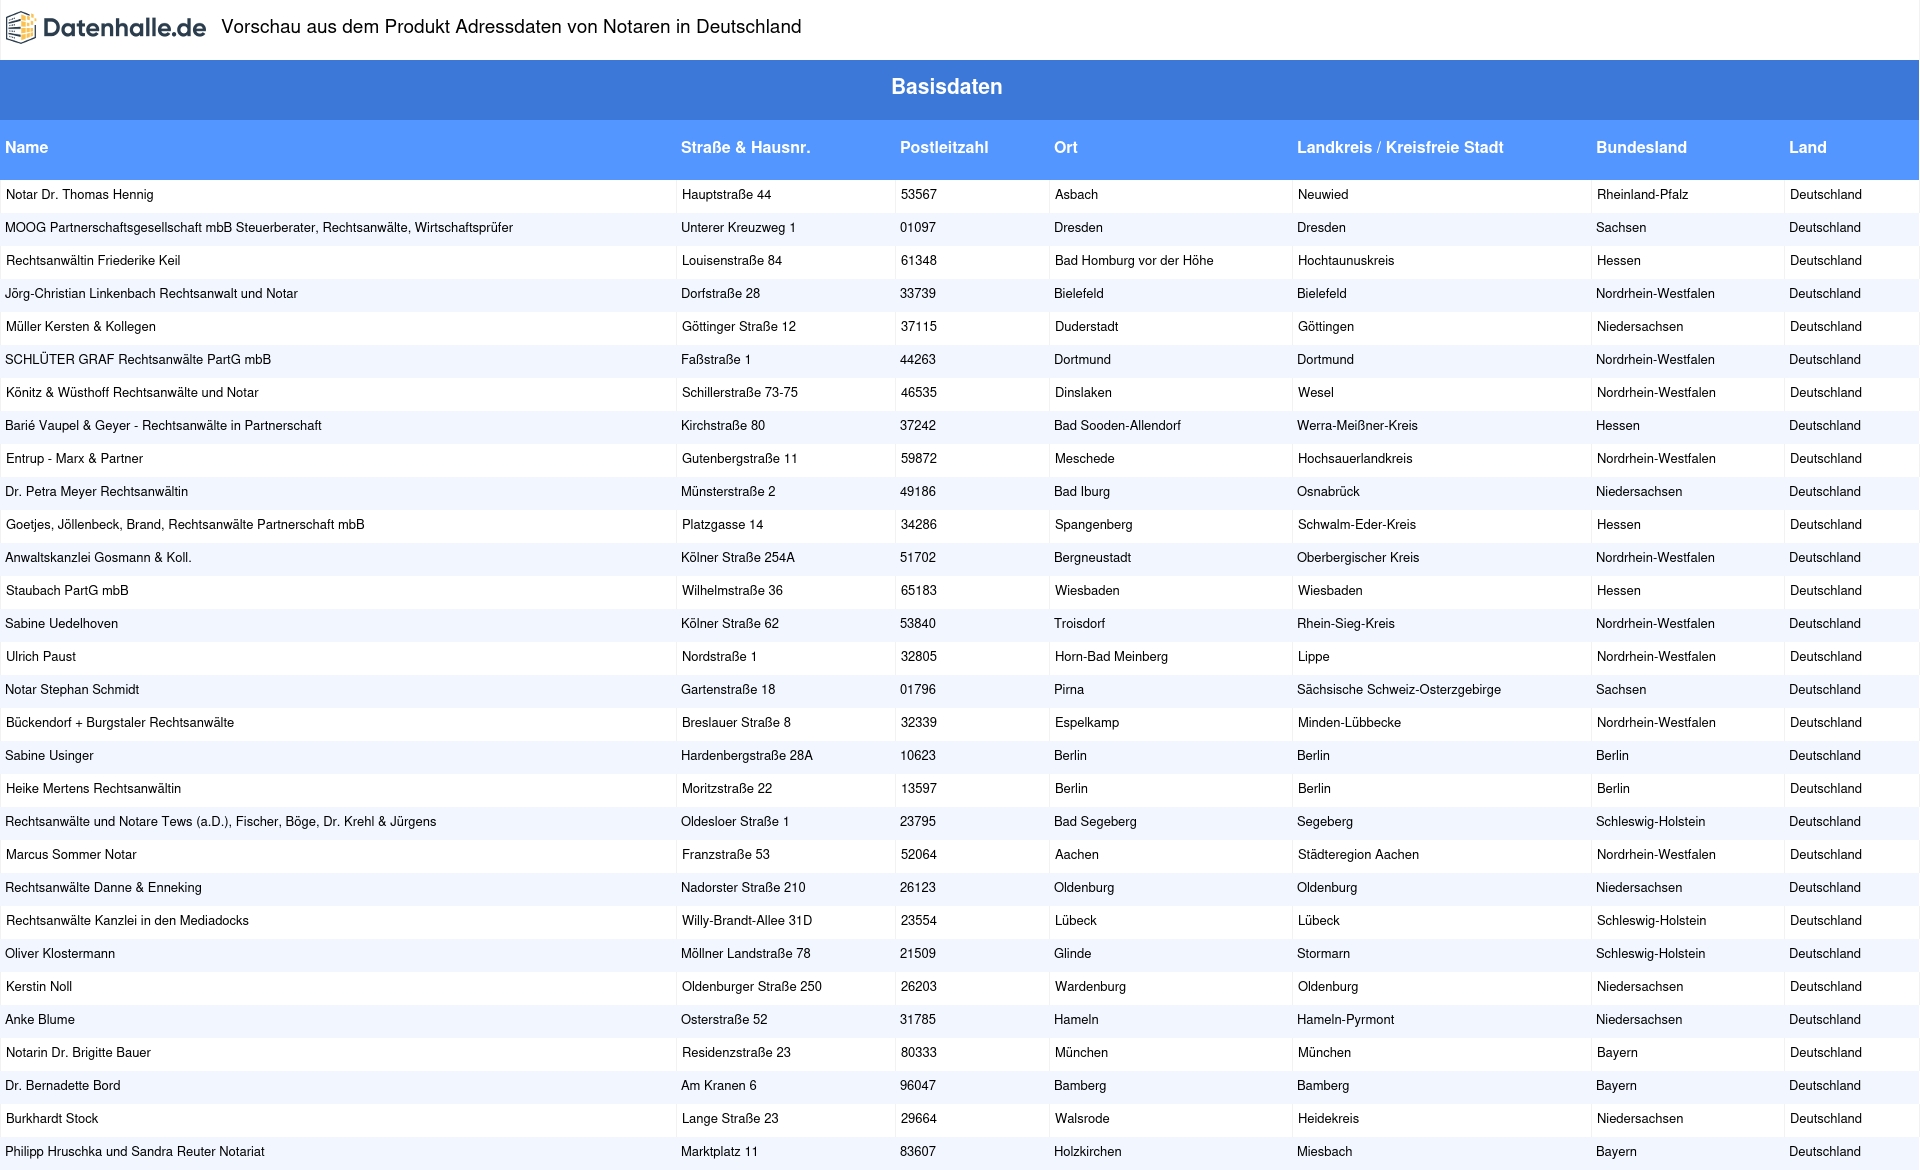Select Entrup - Marx & Partner
This screenshot has width=1920, height=1170.
point(74,459)
